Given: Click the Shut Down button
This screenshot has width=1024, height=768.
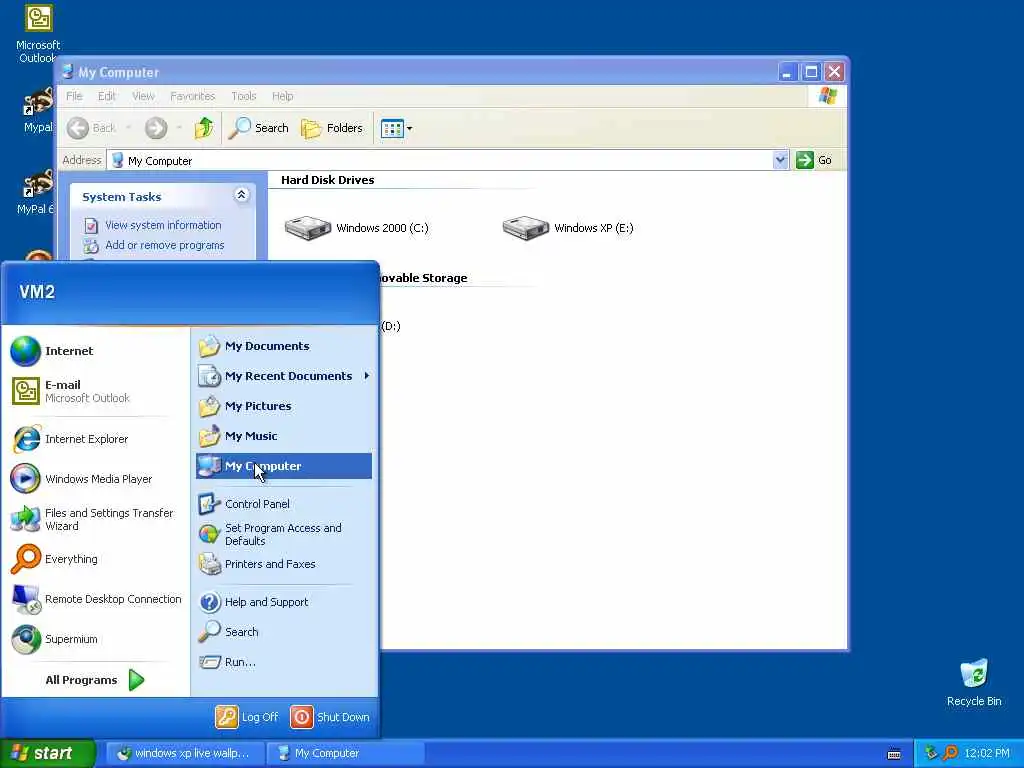Looking at the screenshot, I should pos(330,716).
